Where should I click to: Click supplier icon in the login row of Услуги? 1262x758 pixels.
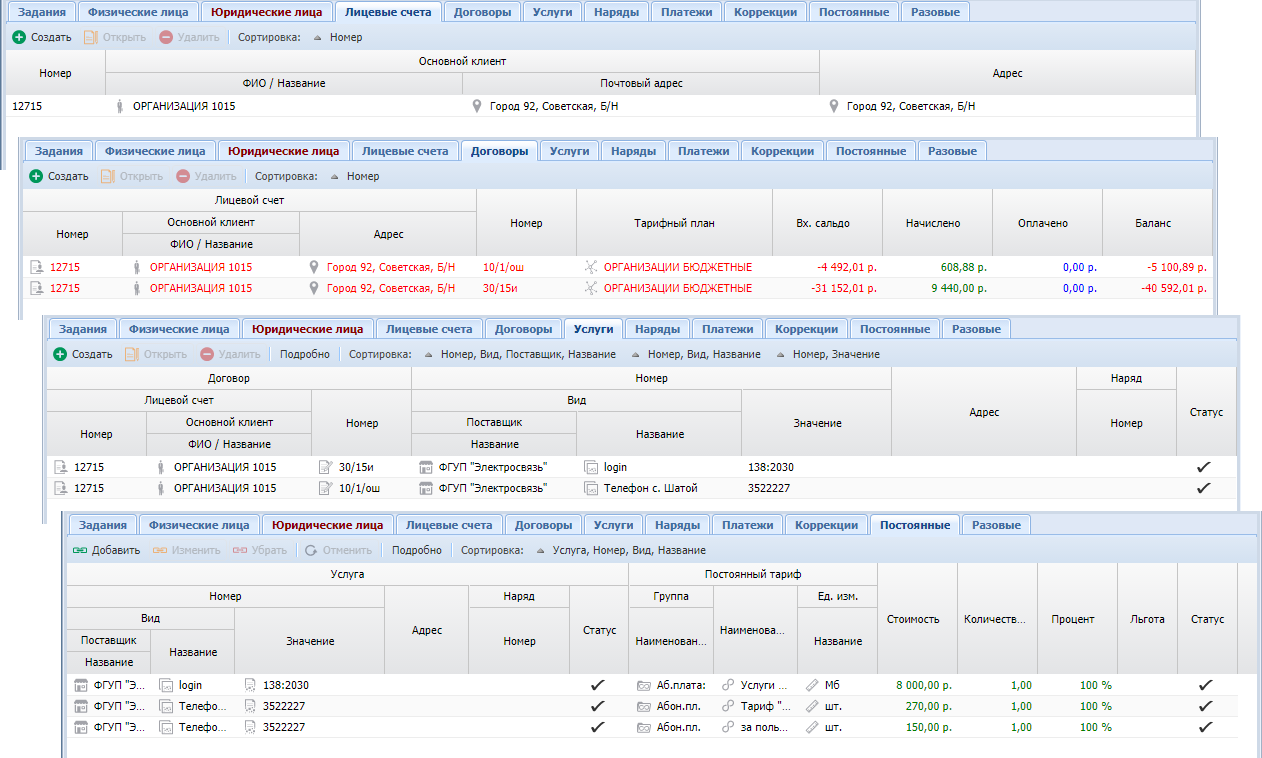click(x=426, y=467)
